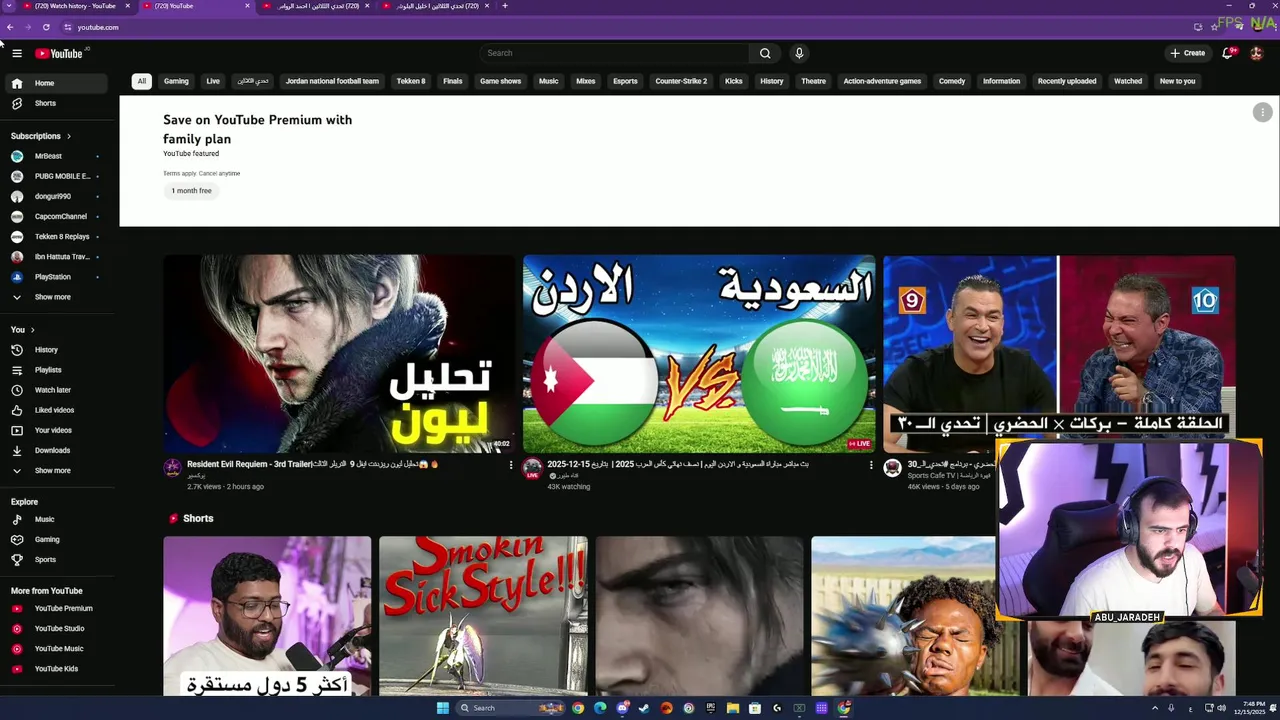
Task: Select the Esports filter chip
Action: (x=625, y=81)
